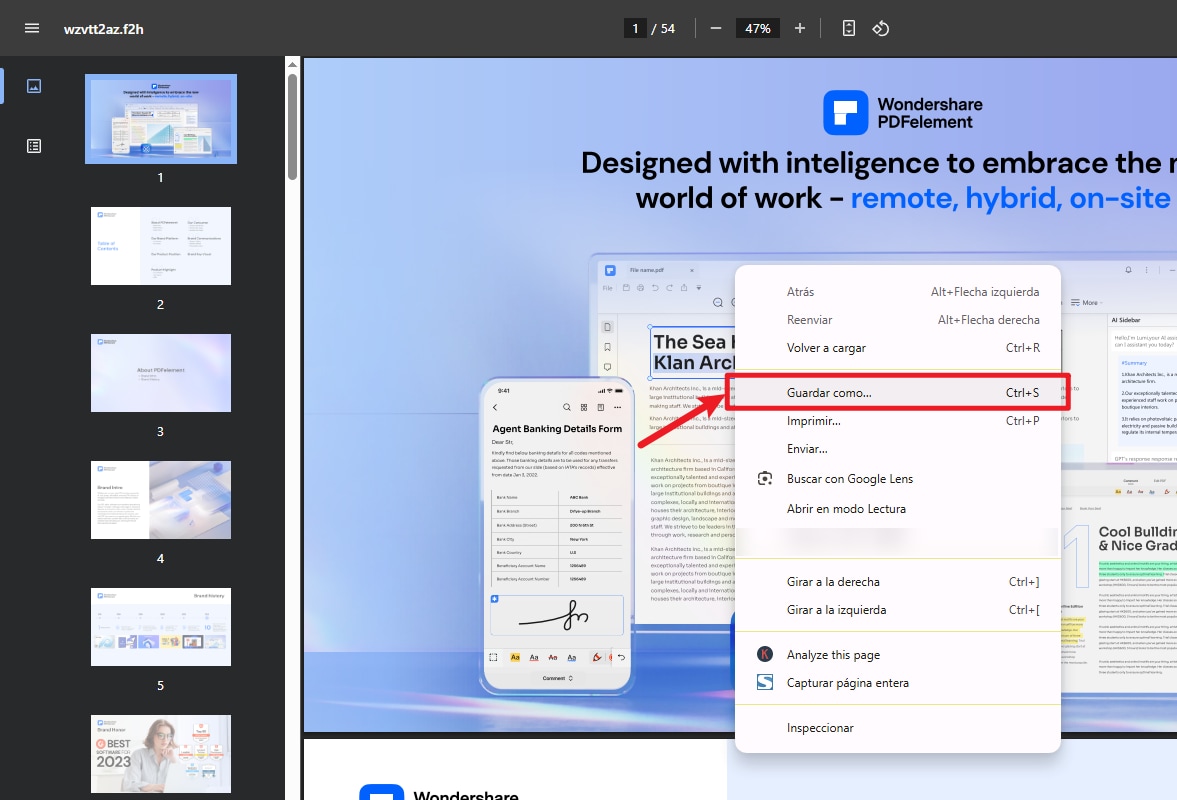
Task: Choose Buscar con Google Lens
Action: (x=898, y=479)
